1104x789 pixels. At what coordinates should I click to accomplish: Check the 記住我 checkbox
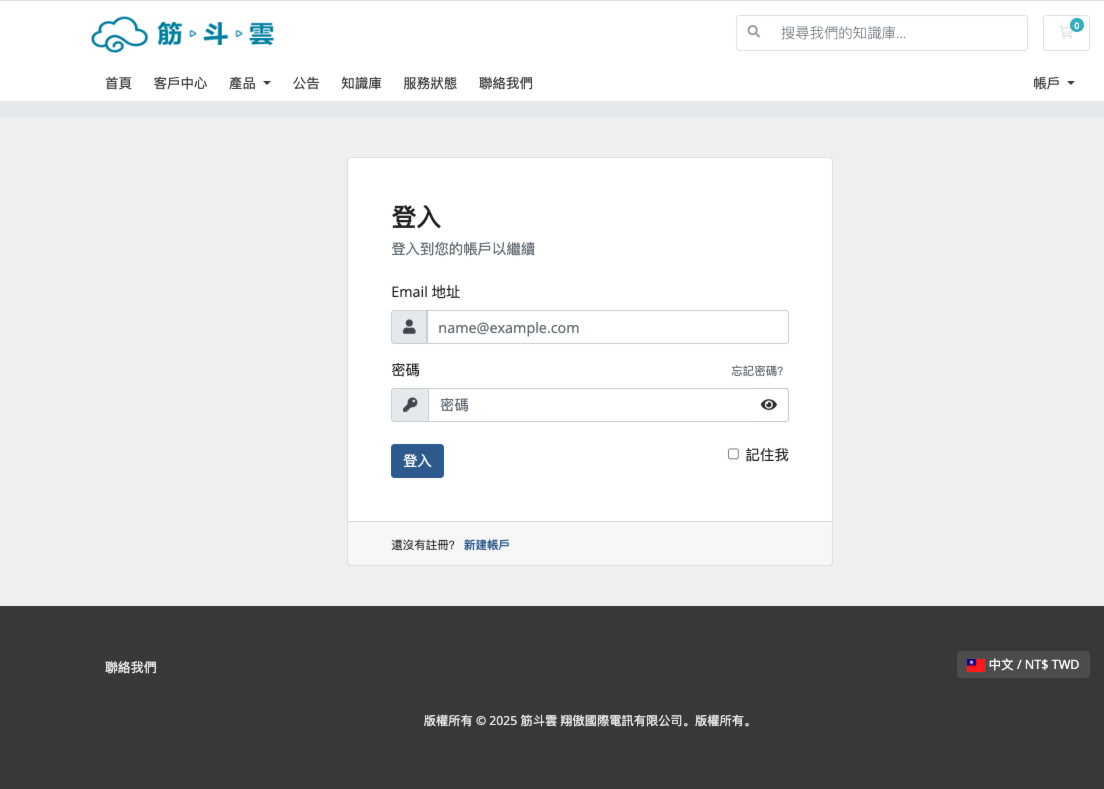(733, 454)
